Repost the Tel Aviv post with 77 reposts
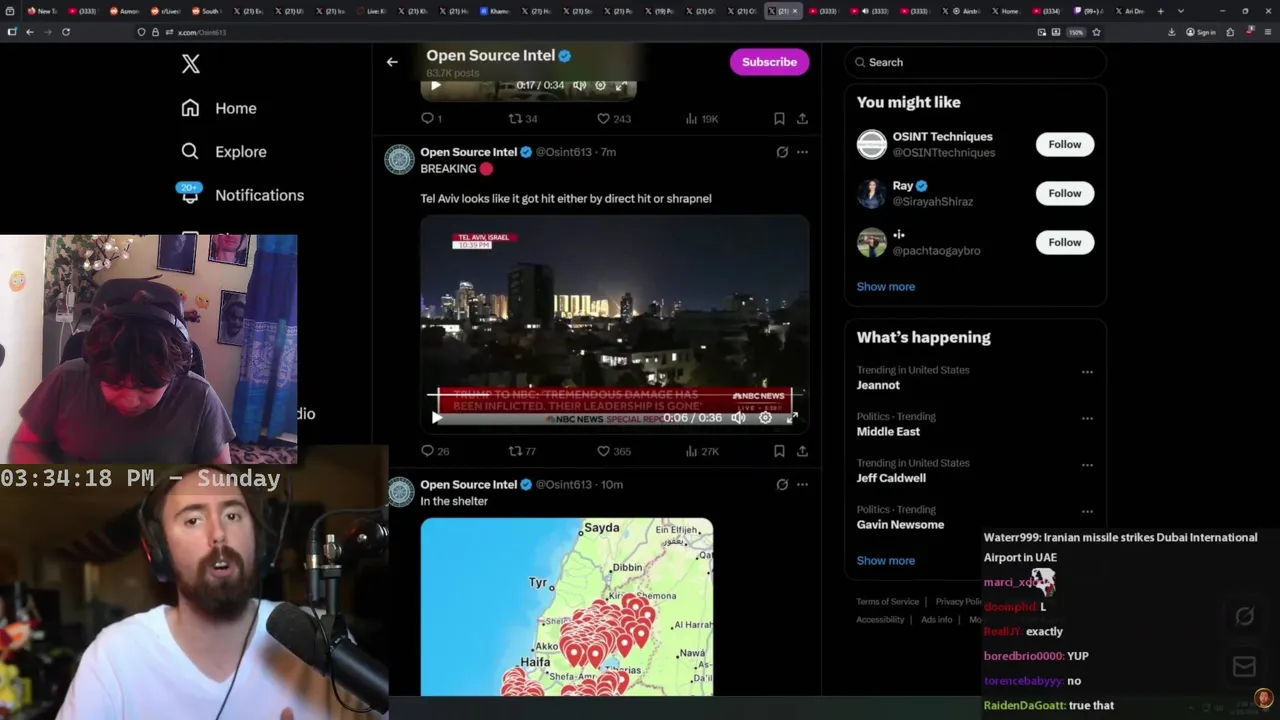 click(522, 451)
